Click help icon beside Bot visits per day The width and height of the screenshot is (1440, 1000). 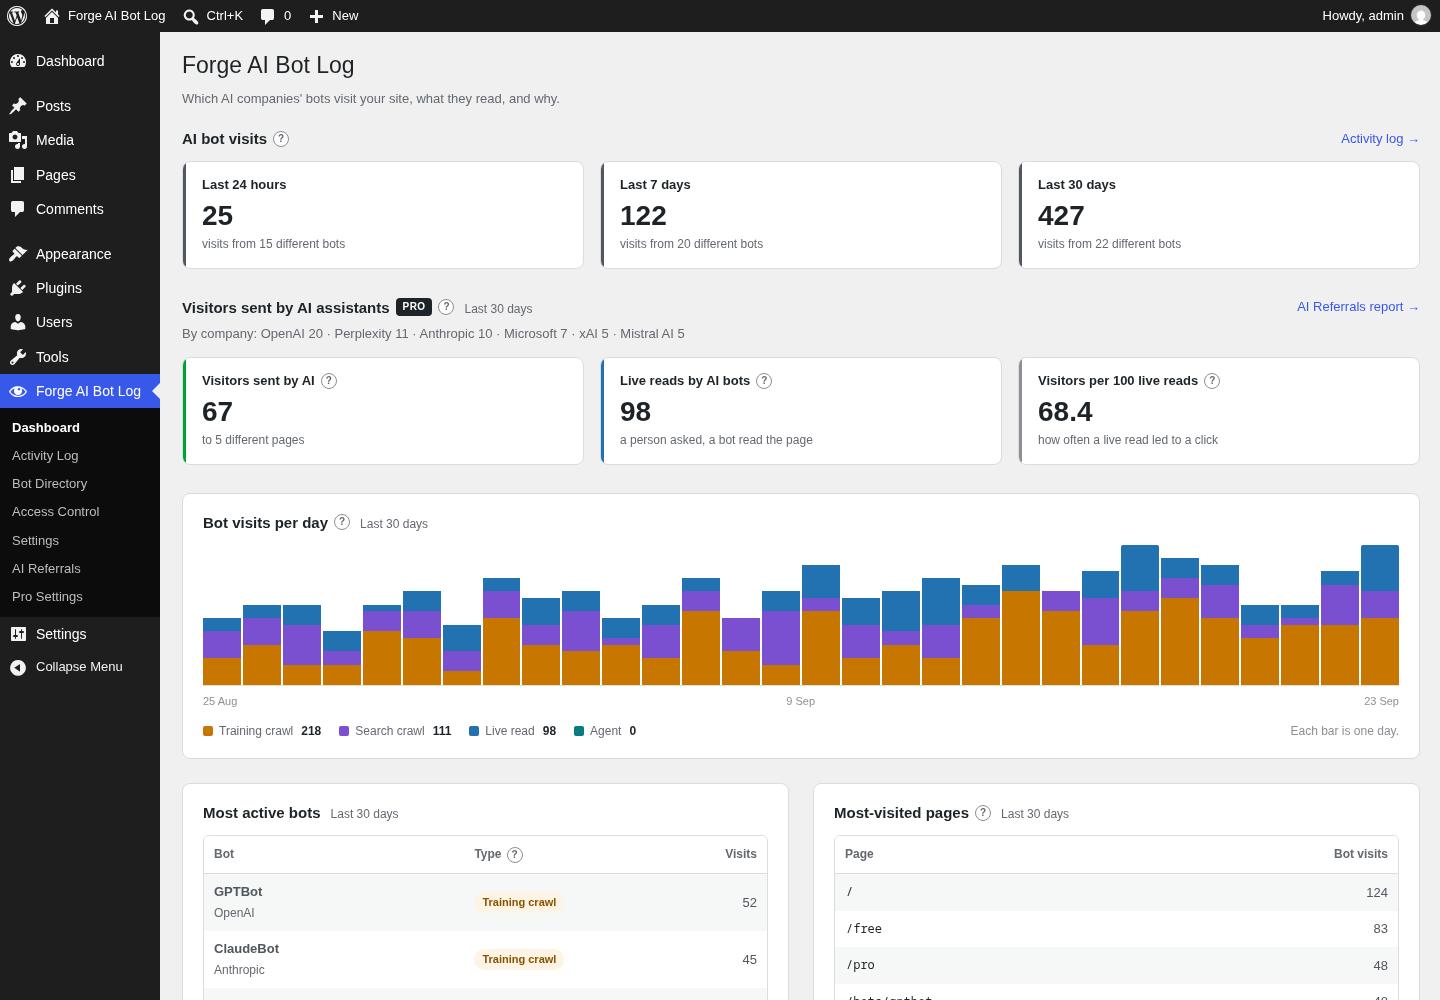342,522
